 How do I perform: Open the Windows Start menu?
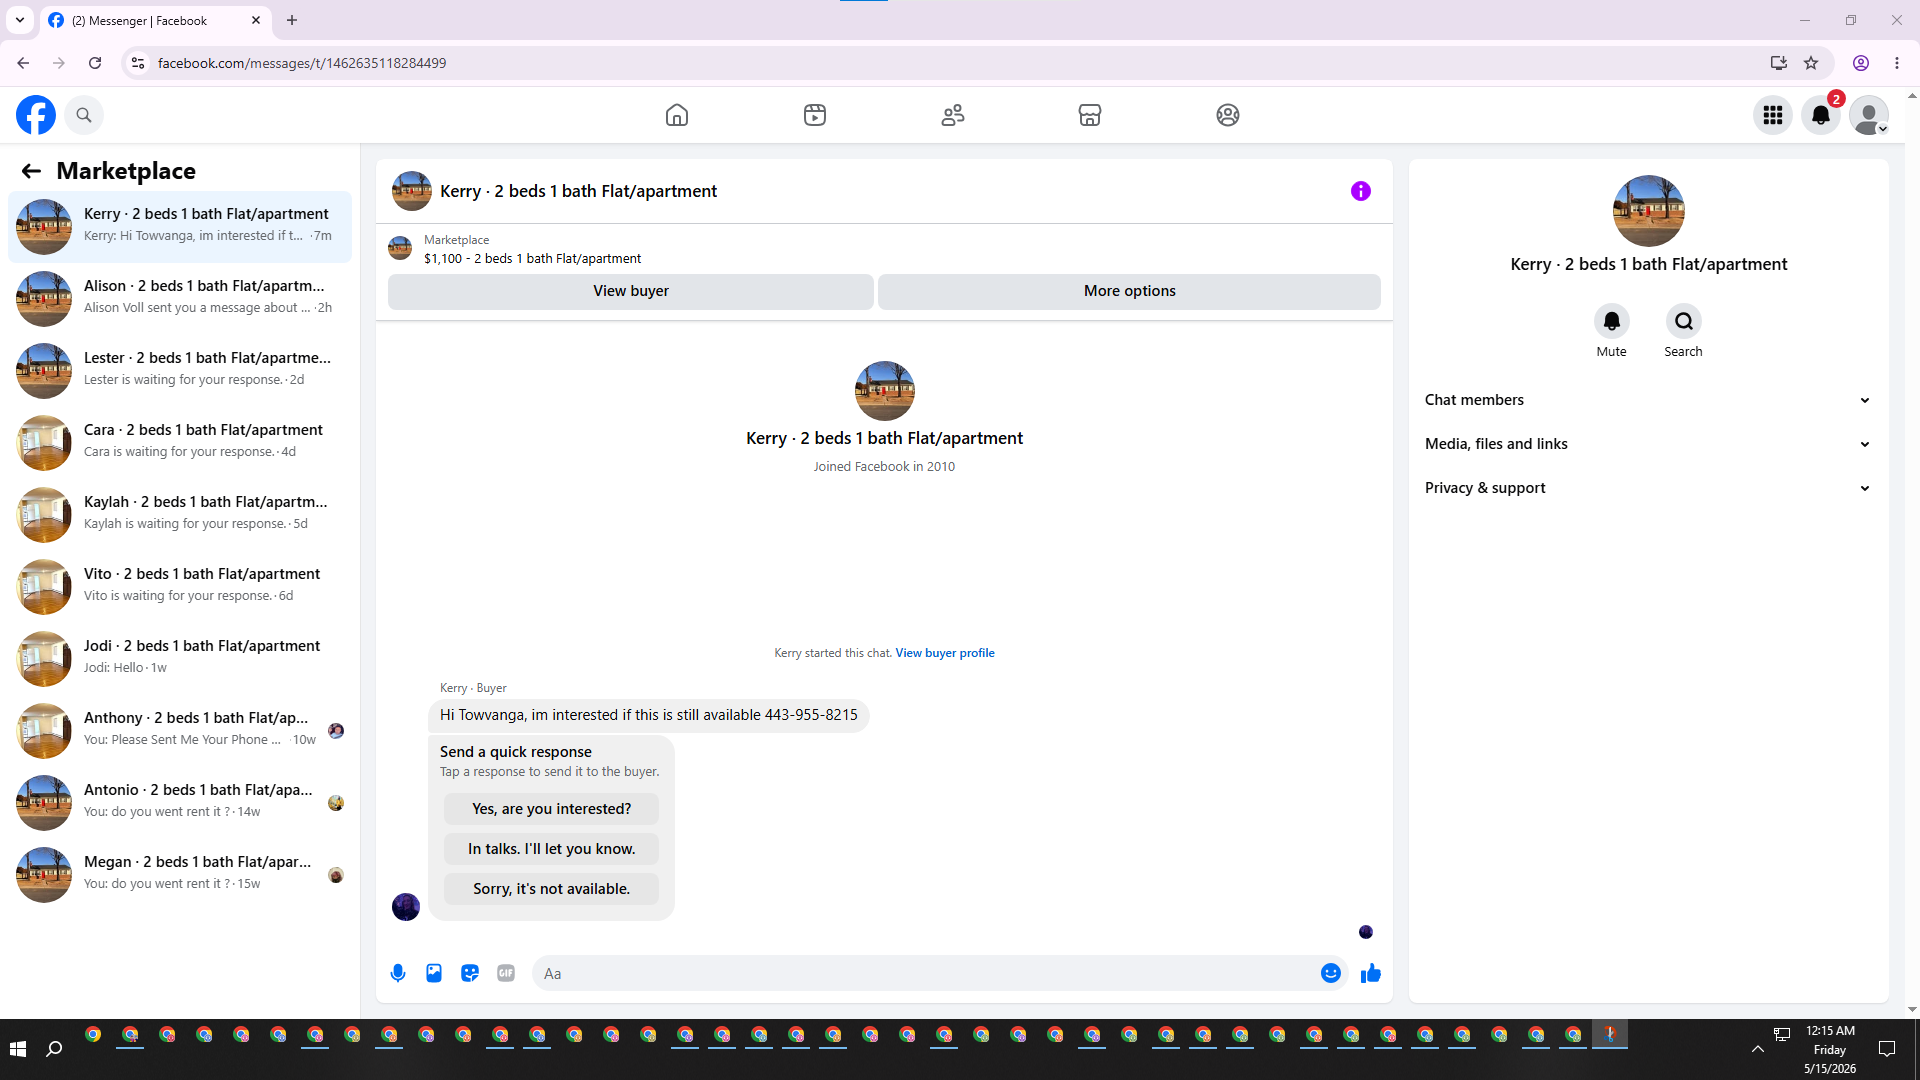pyautogui.click(x=17, y=1049)
